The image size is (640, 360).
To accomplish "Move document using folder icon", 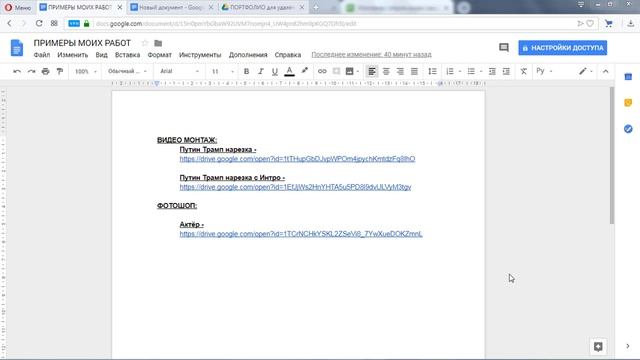I will point(158,43).
